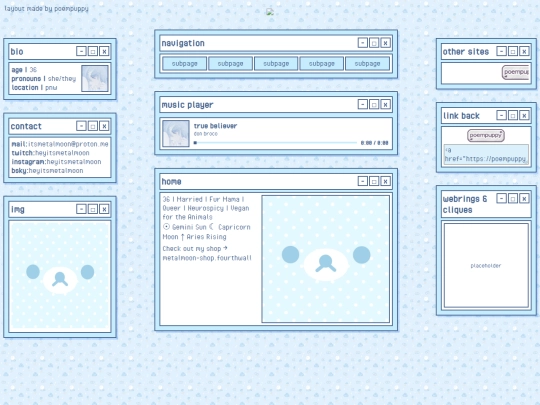Screen dimensions: 540x405
Task: Close the other sites window
Action: coord(524,51)
